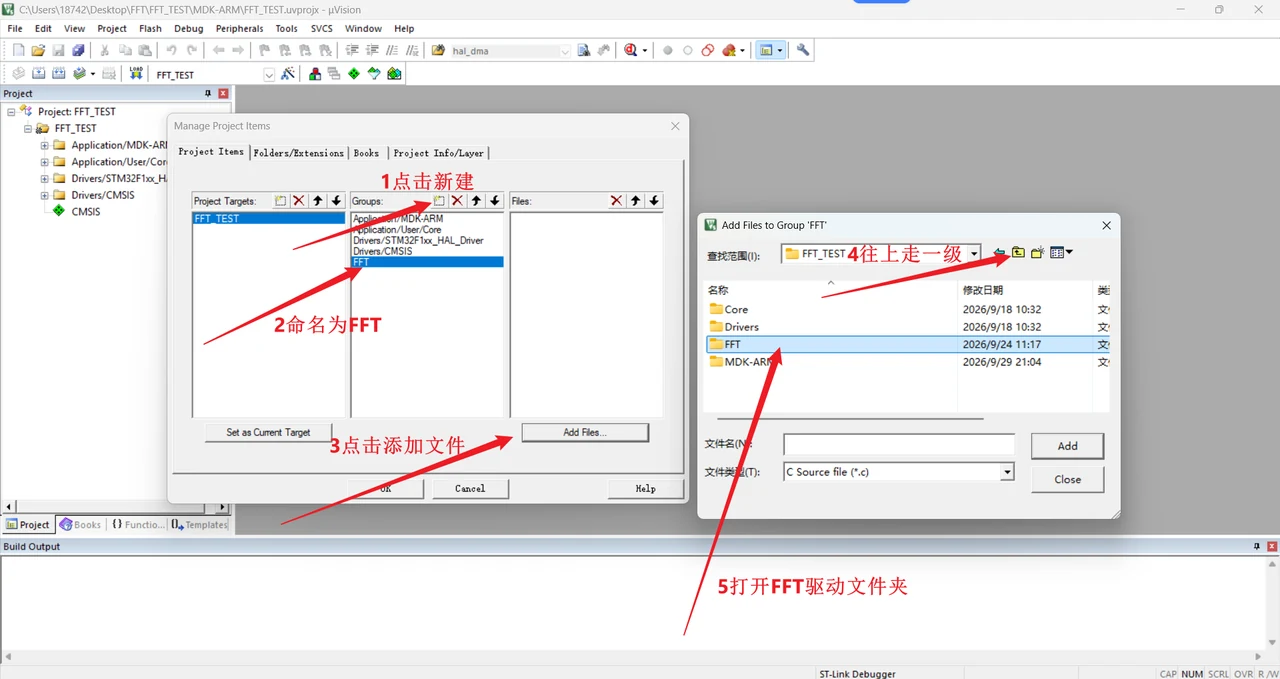Open the file type dropdown showing C Source file
1280x679 pixels.
click(1007, 472)
